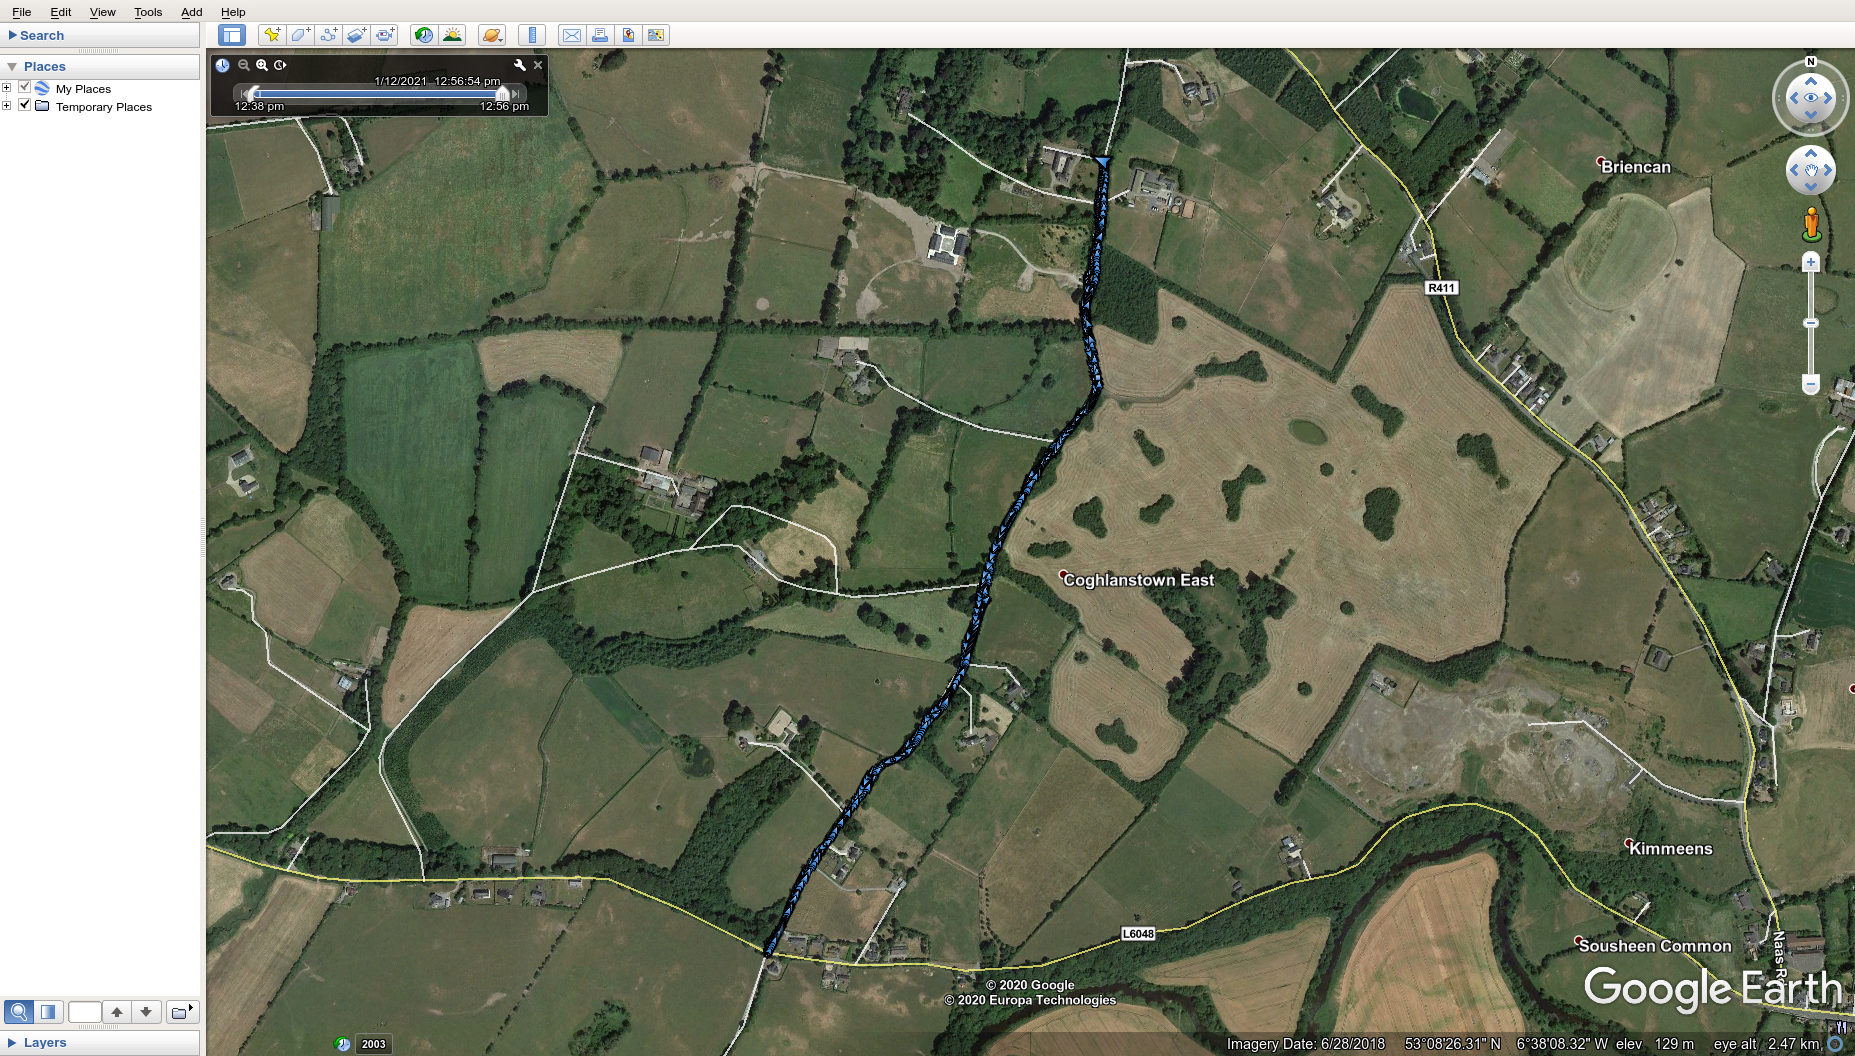Screen dimensions: 1855x1056
Task: Add a polygon to the map
Action: [300, 35]
